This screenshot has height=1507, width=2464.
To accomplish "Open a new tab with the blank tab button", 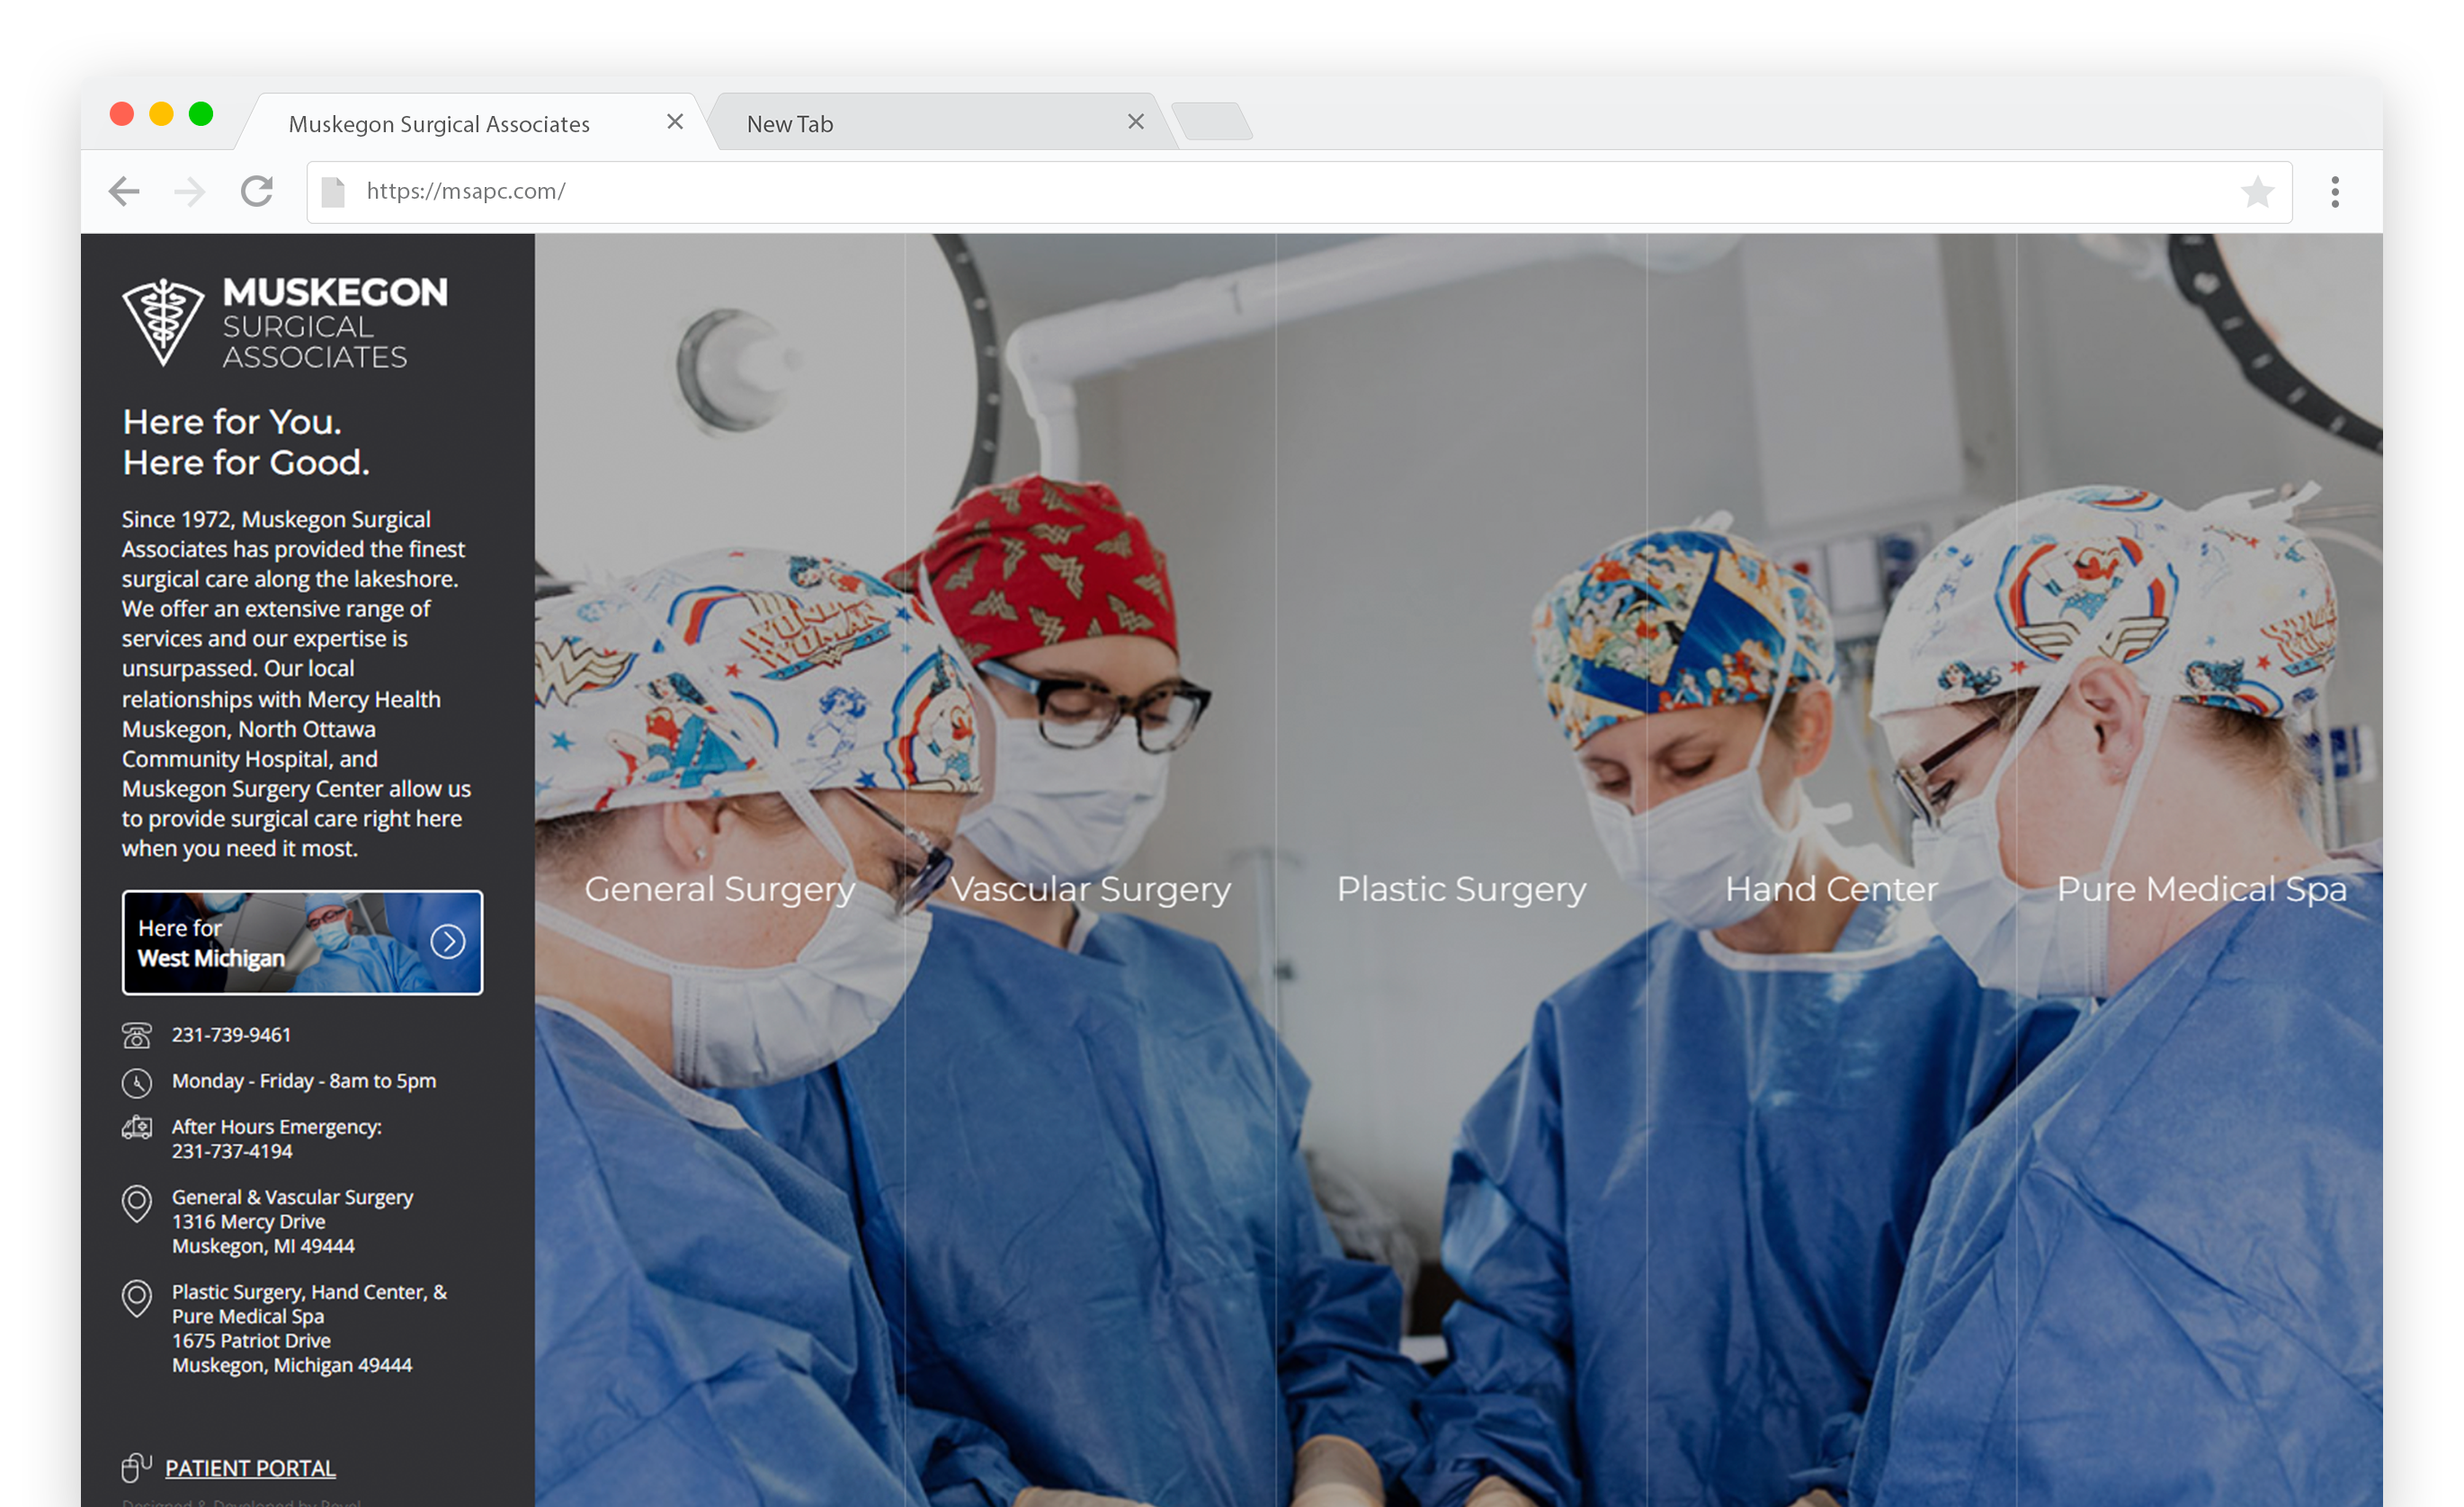I will click(1212, 121).
